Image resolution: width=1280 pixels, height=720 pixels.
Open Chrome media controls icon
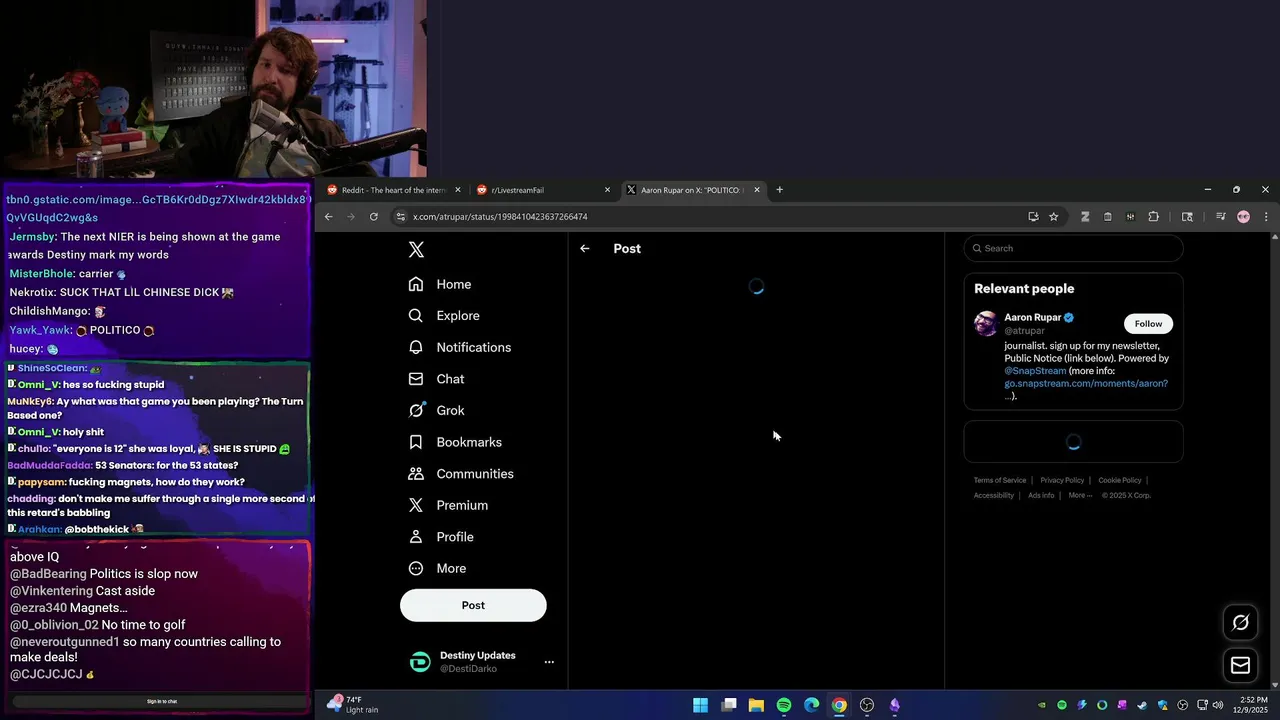pos(1220,216)
